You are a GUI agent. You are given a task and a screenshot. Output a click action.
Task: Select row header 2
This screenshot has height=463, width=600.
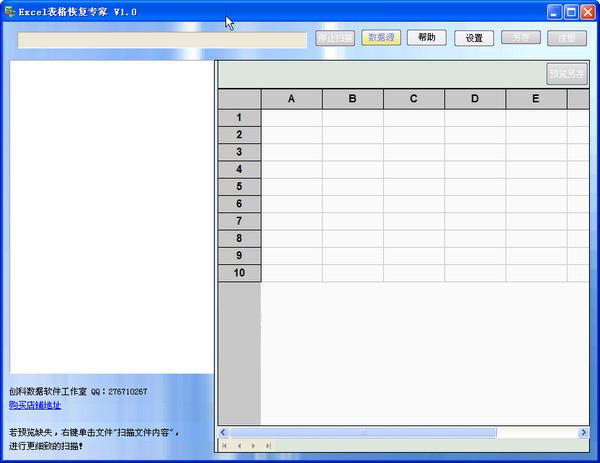coord(240,135)
